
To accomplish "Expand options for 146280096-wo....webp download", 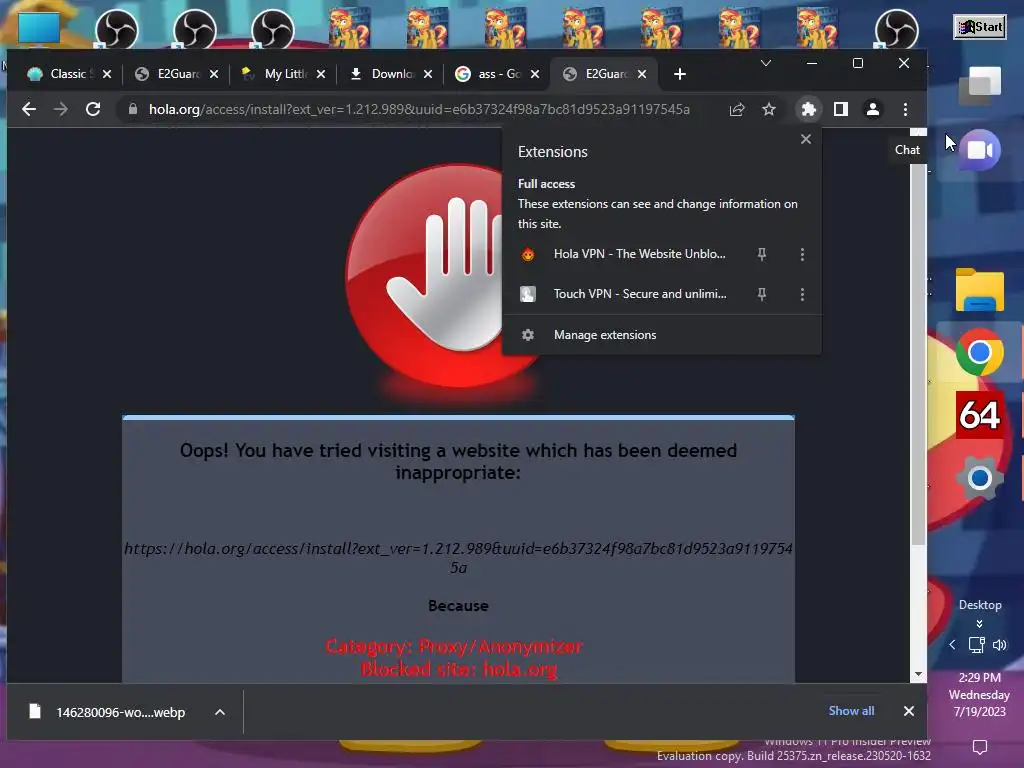I will tap(220, 712).
